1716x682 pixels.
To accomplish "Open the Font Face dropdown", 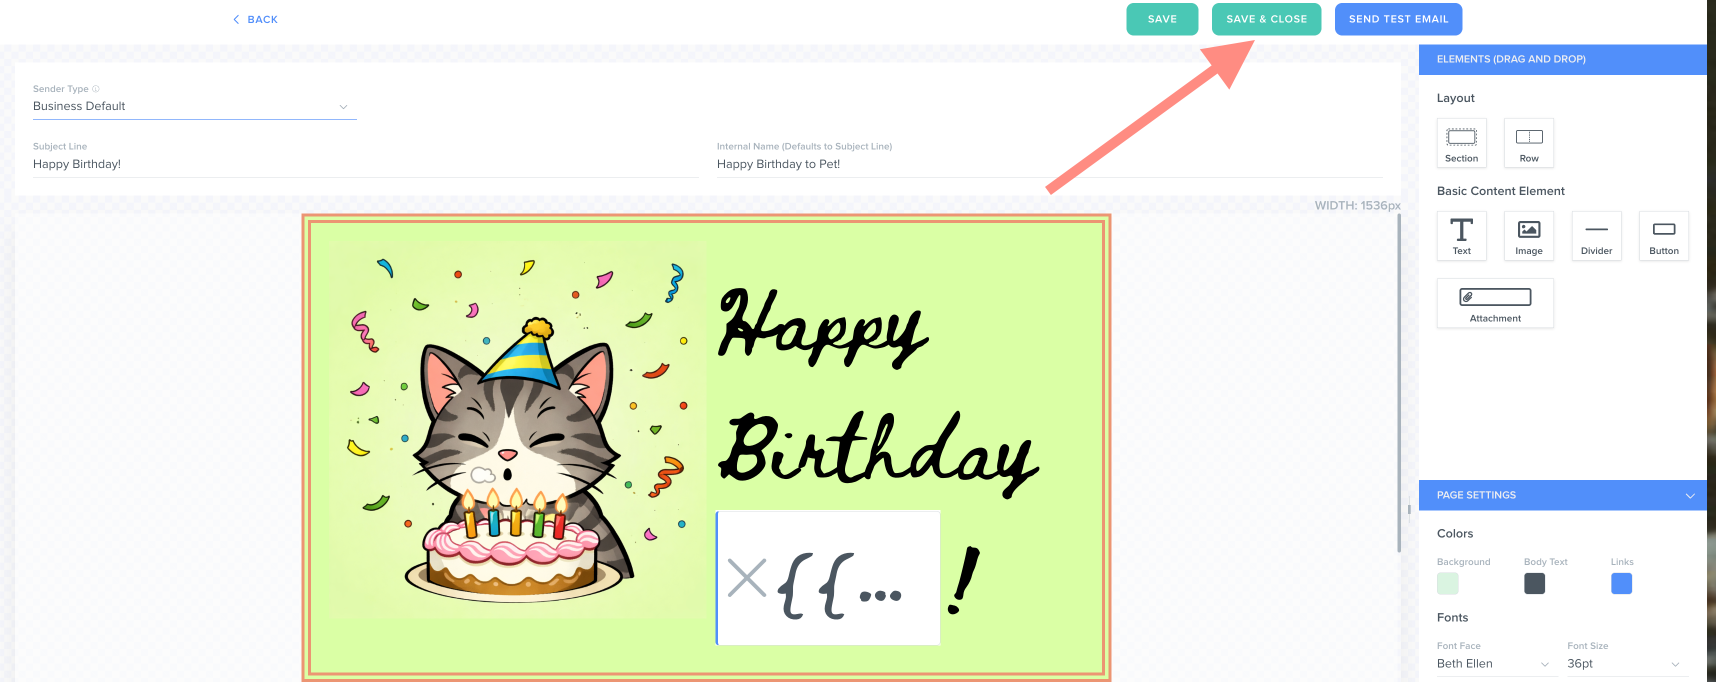I will (x=1494, y=664).
